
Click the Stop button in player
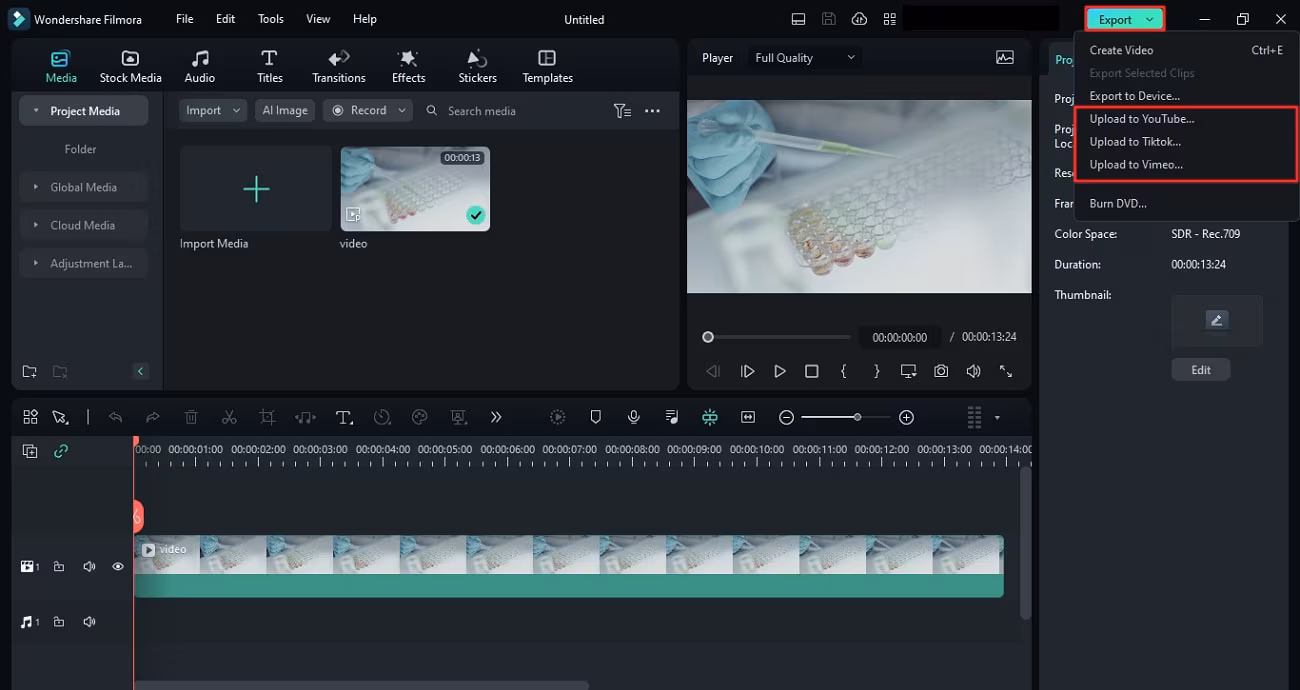(812, 371)
